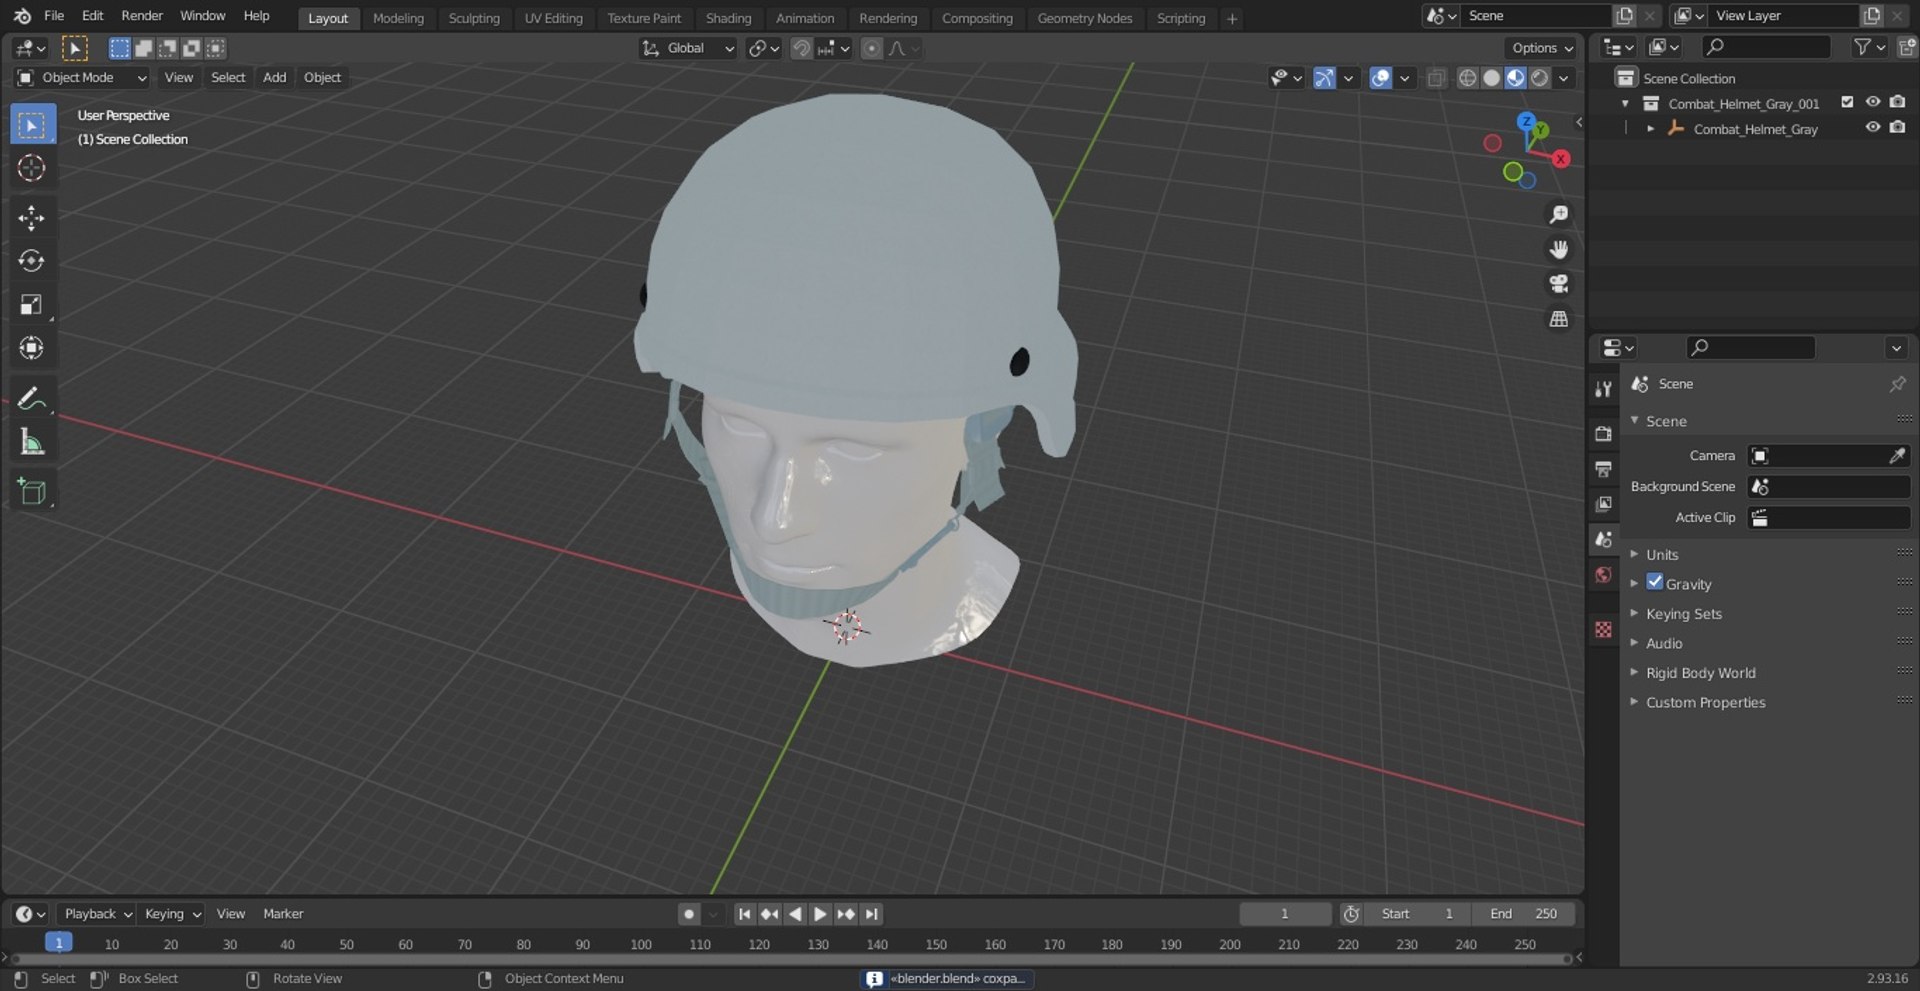
Task: Open the Options dropdown
Action: coord(1542,48)
